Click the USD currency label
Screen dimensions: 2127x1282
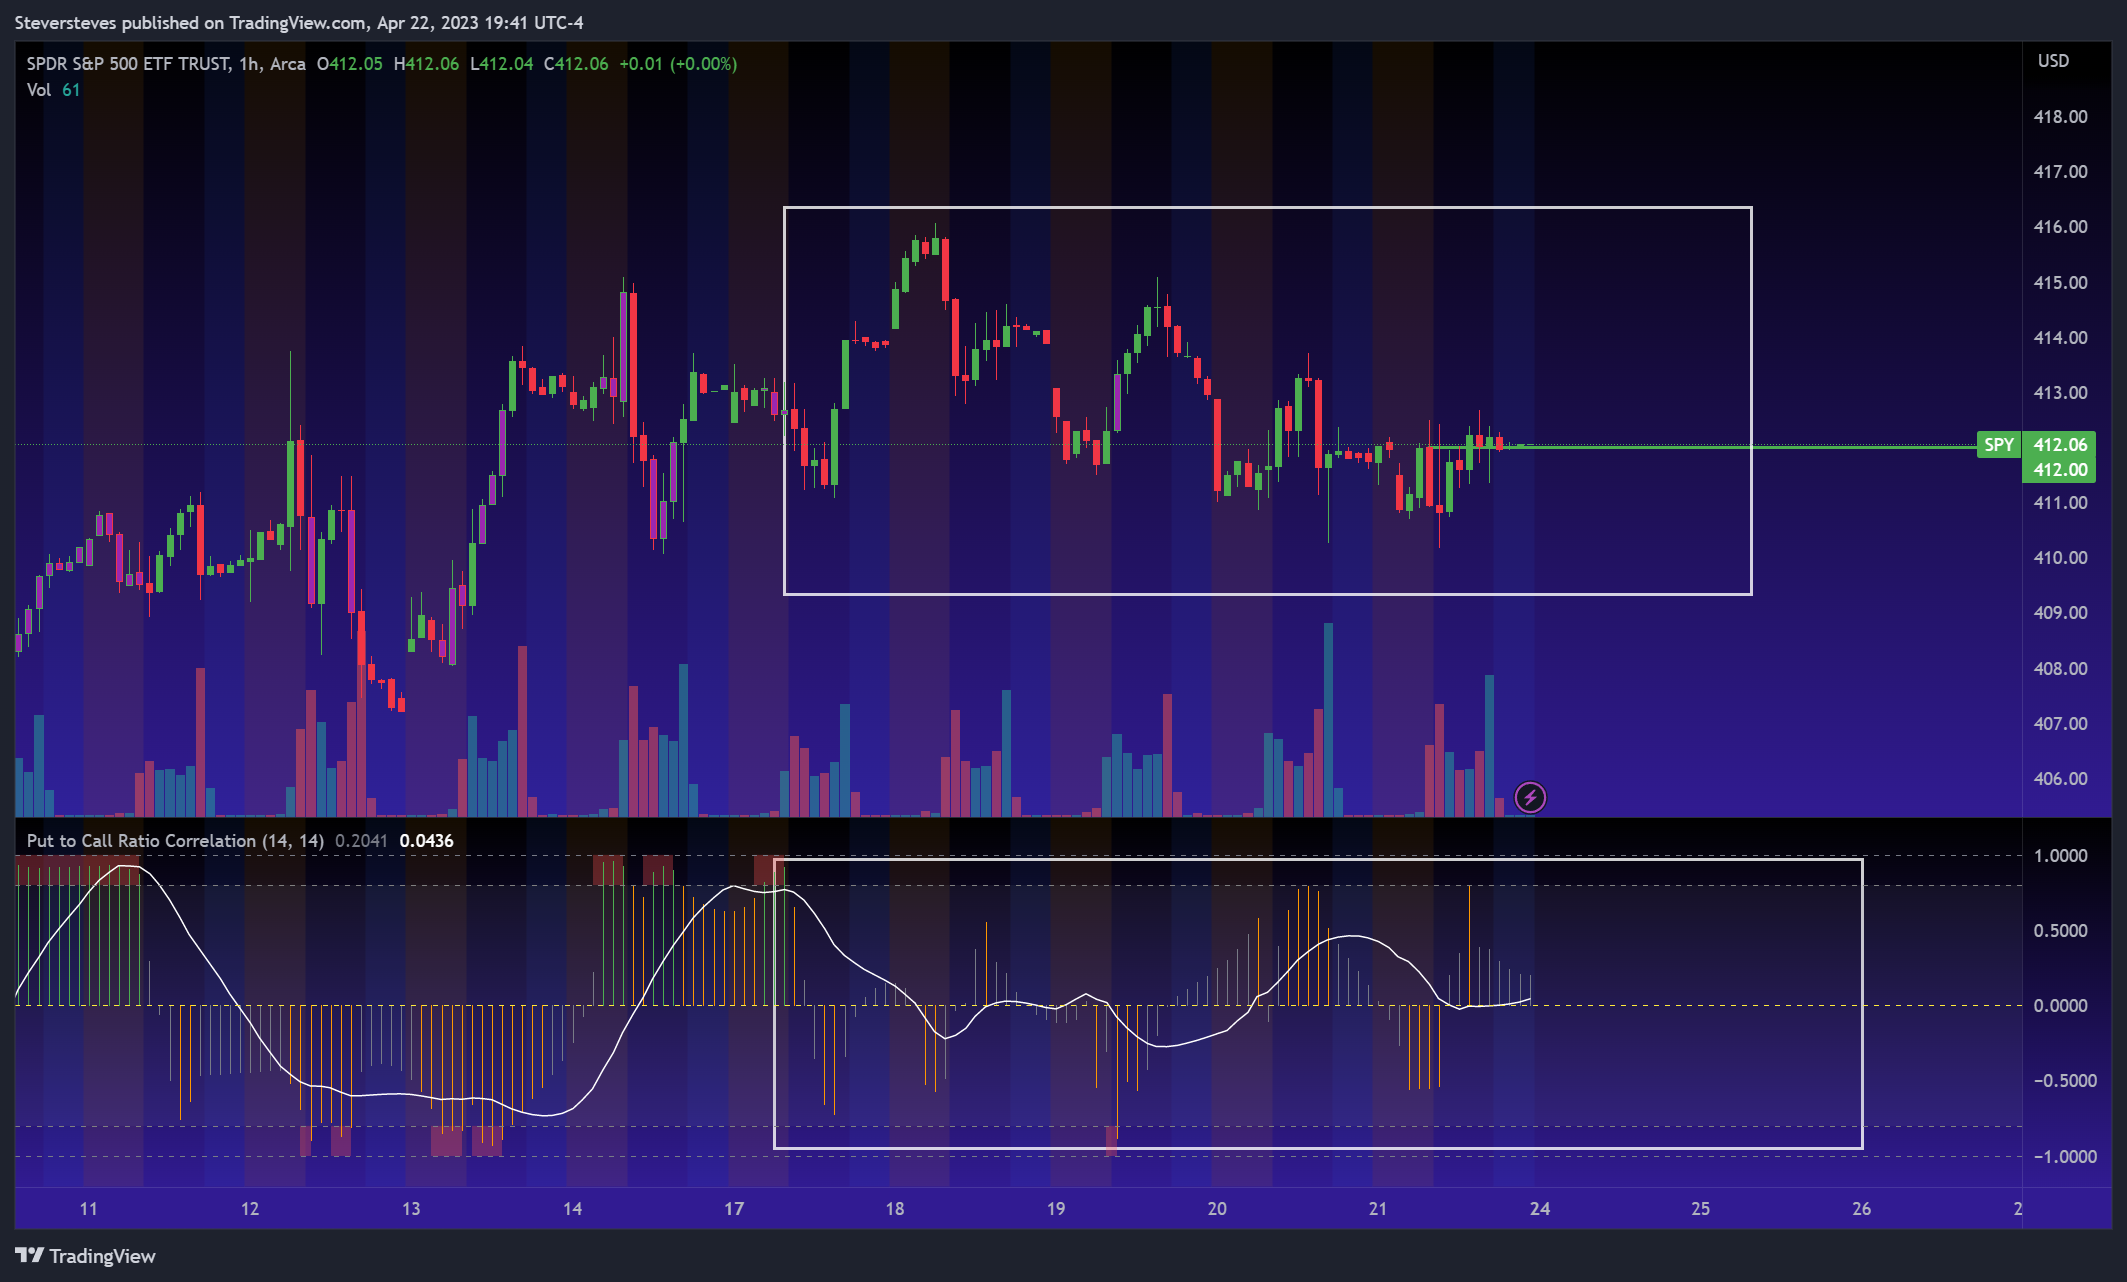[2053, 61]
